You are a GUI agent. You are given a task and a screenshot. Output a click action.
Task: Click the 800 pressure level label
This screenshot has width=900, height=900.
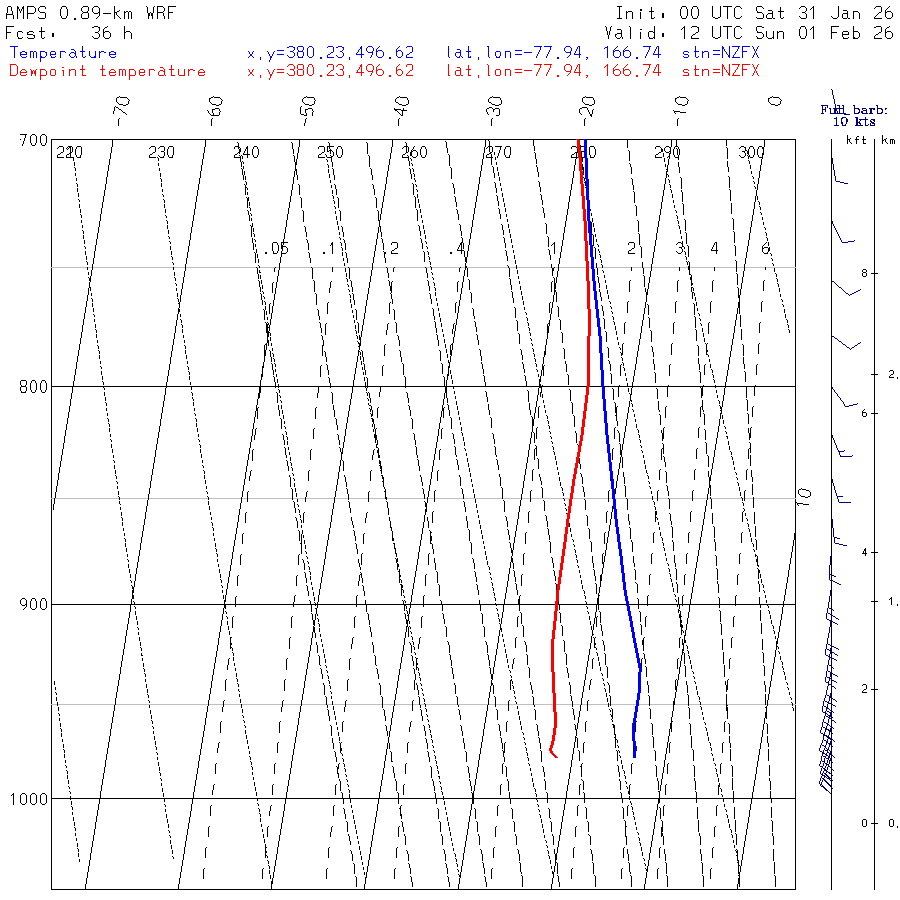coord(33,386)
